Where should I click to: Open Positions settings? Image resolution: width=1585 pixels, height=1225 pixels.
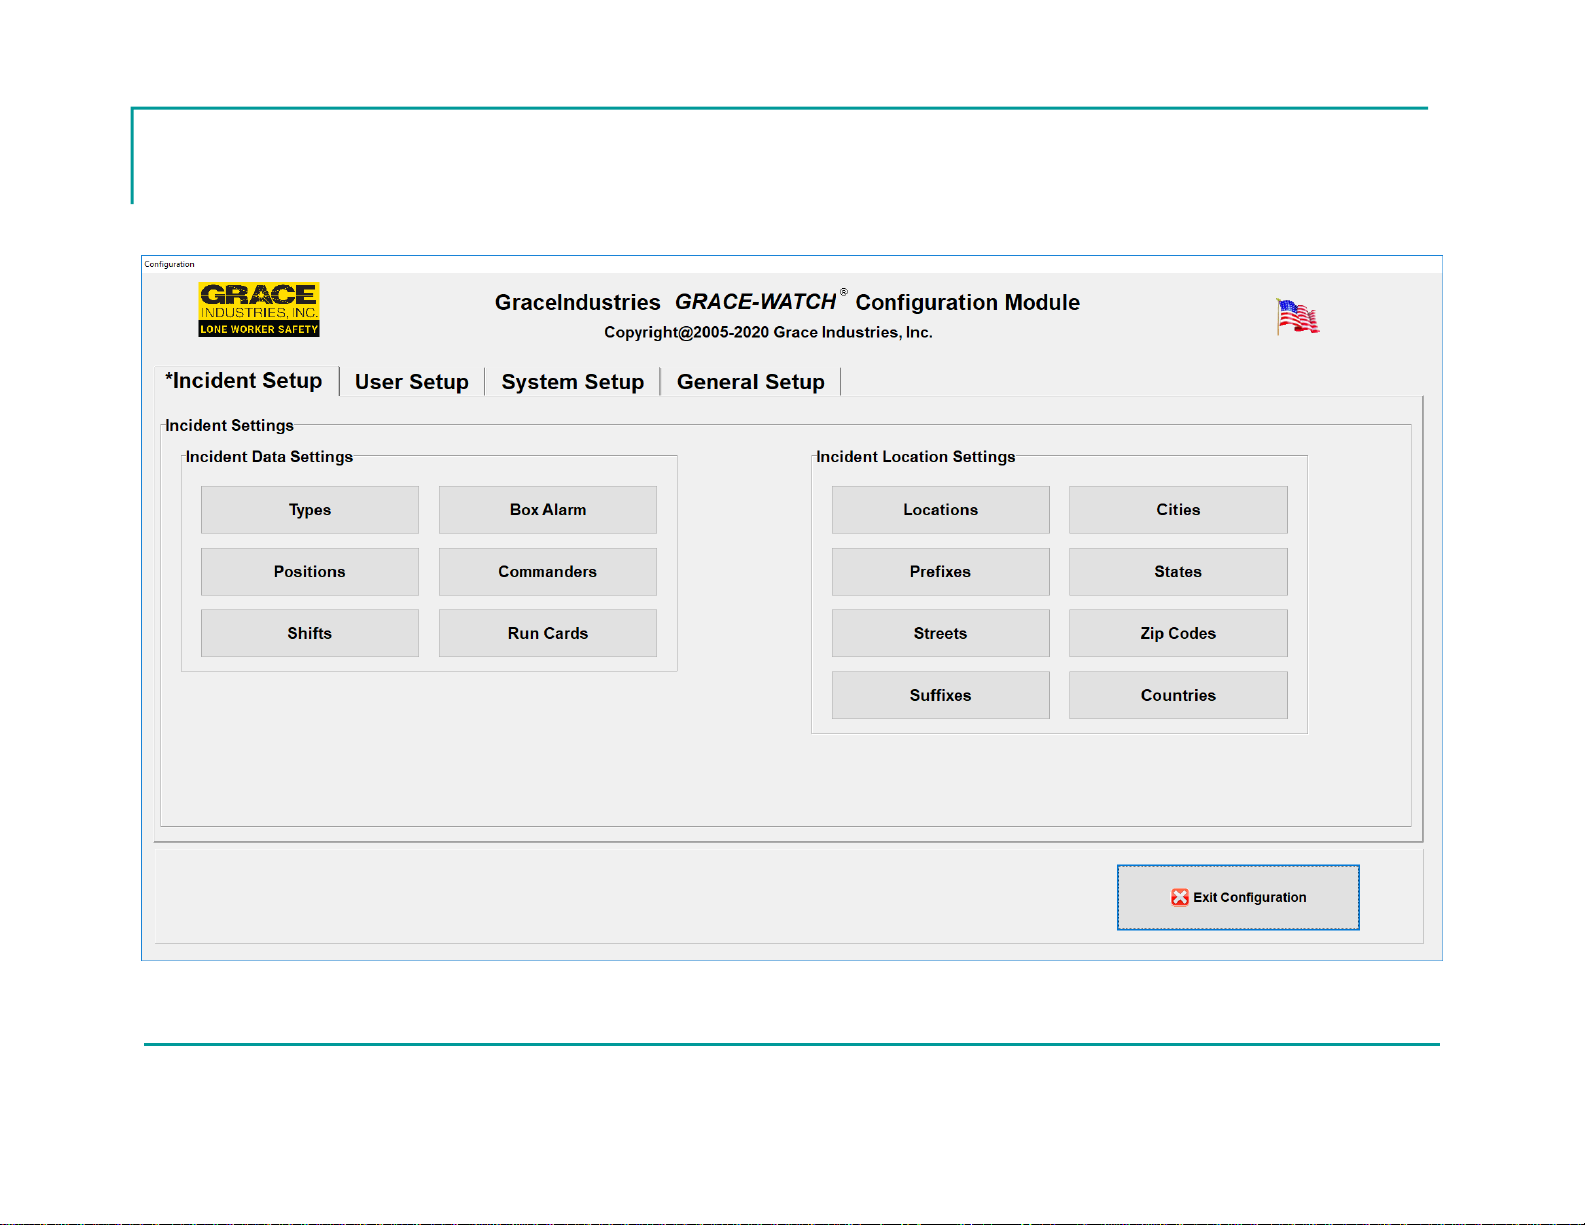pyautogui.click(x=310, y=572)
